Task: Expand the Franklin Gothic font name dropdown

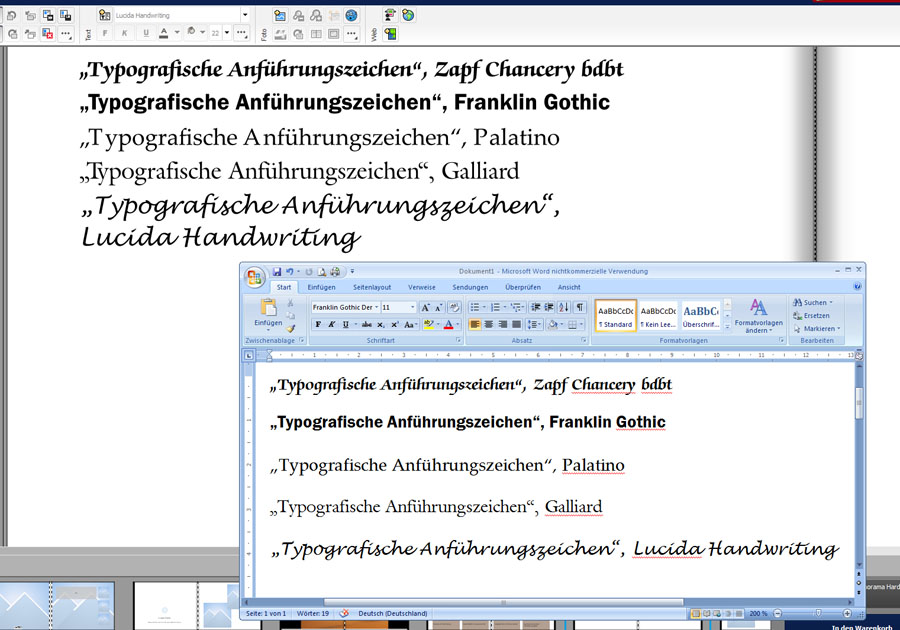Action: pyautogui.click(x=376, y=308)
